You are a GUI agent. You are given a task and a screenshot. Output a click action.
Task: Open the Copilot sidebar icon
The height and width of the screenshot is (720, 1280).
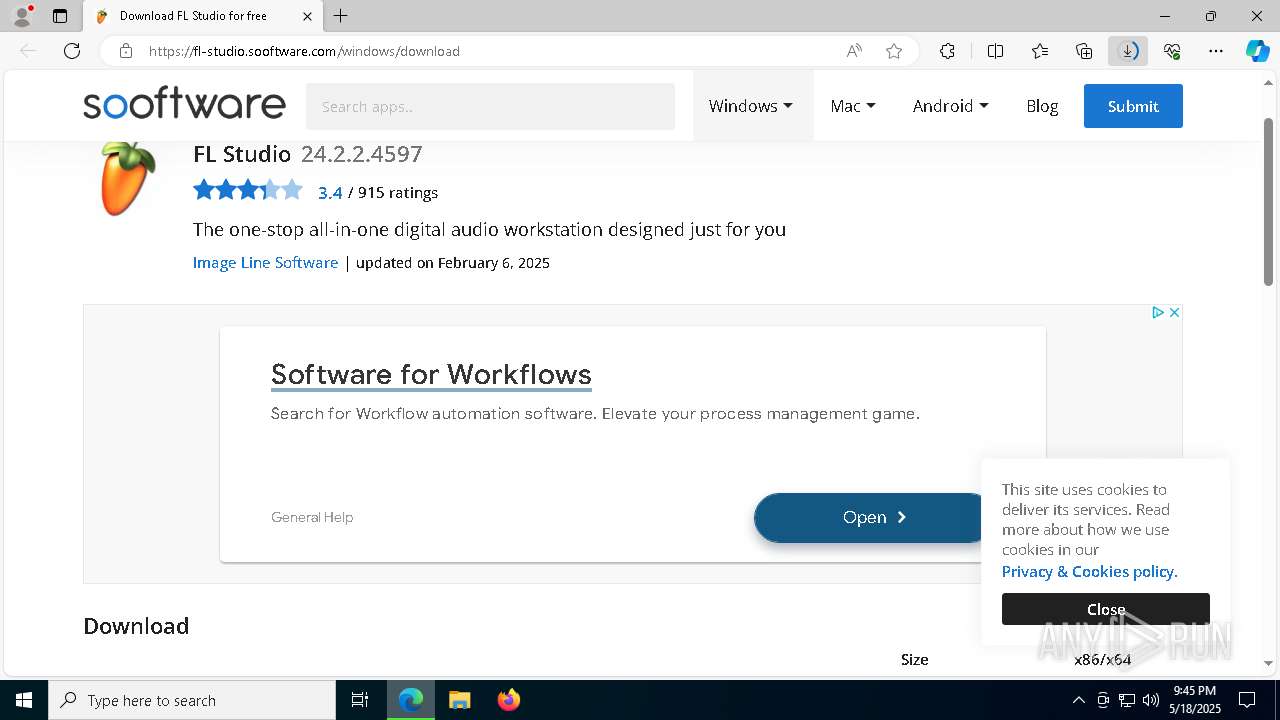click(1257, 51)
